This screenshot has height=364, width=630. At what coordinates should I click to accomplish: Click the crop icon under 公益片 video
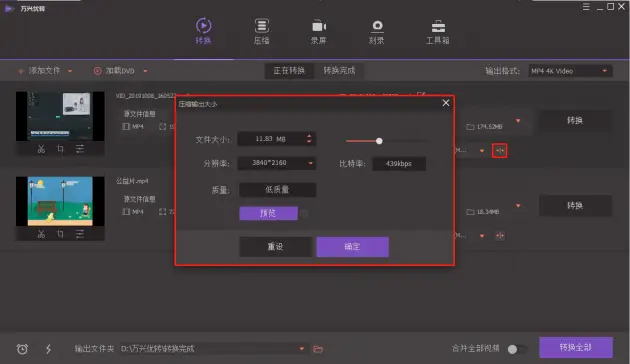pos(60,234)
